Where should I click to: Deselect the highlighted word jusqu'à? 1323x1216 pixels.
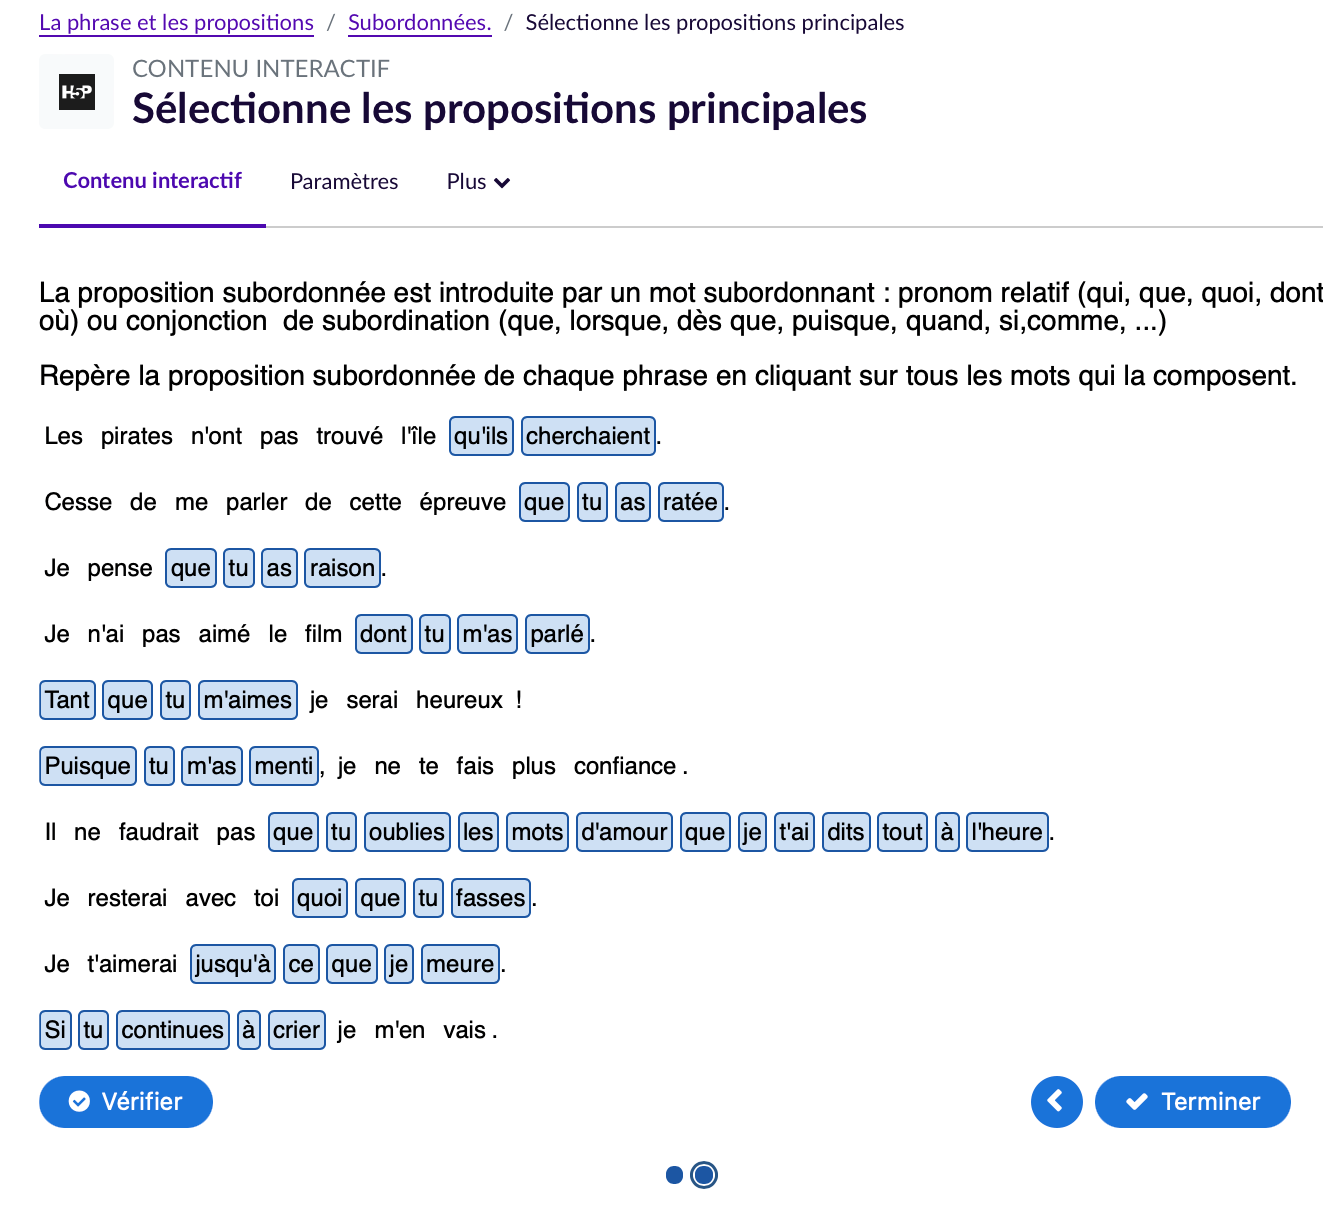233,964
